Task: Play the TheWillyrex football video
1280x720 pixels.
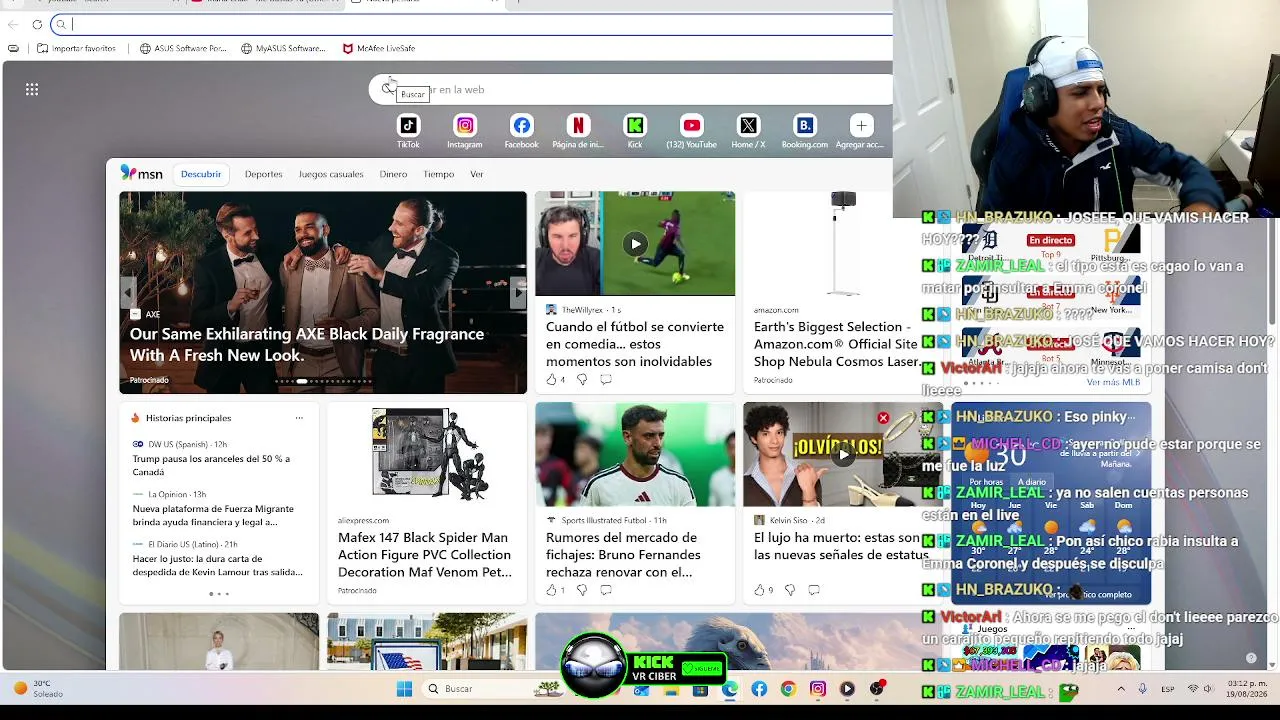Action: click(x=635, y=244)
